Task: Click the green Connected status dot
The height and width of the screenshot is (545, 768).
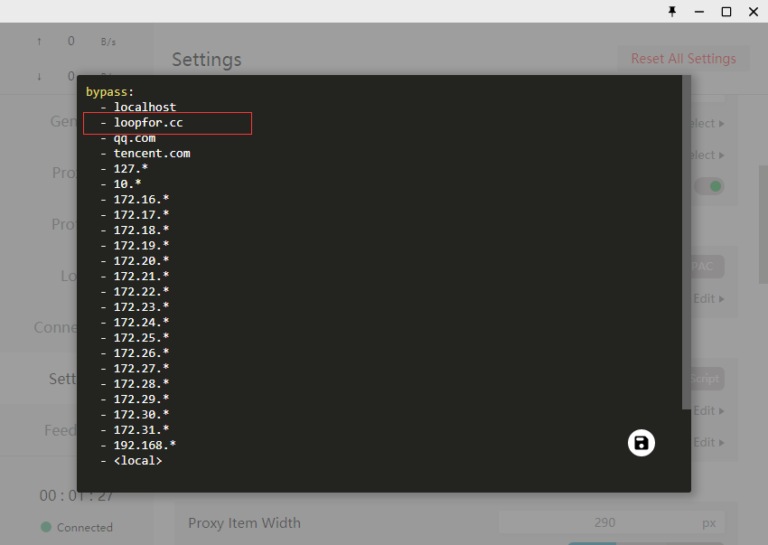Action: (46, 527)
